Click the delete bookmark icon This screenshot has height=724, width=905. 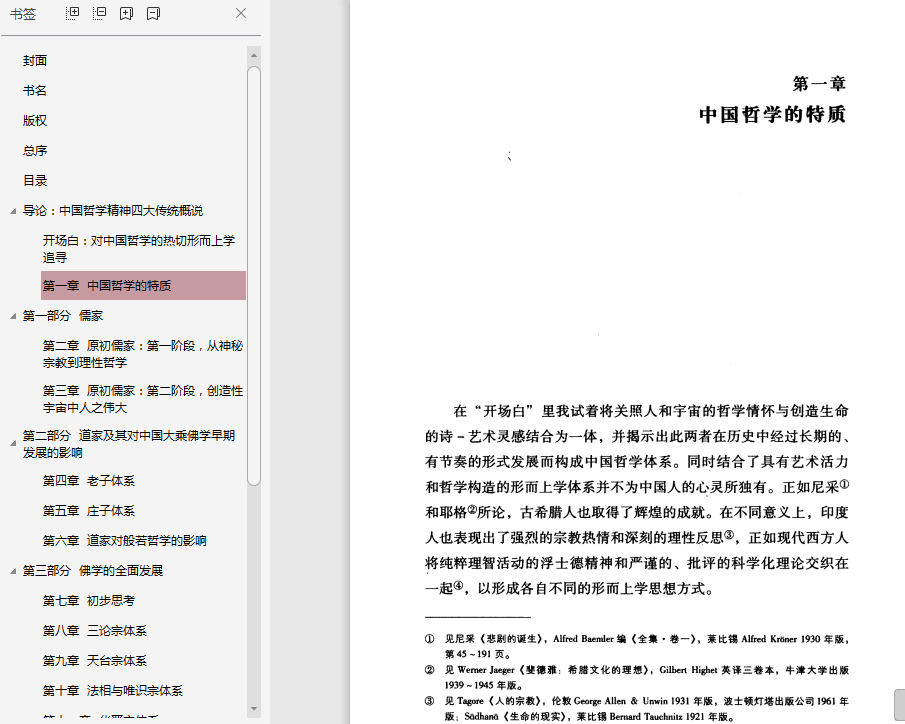153,13
